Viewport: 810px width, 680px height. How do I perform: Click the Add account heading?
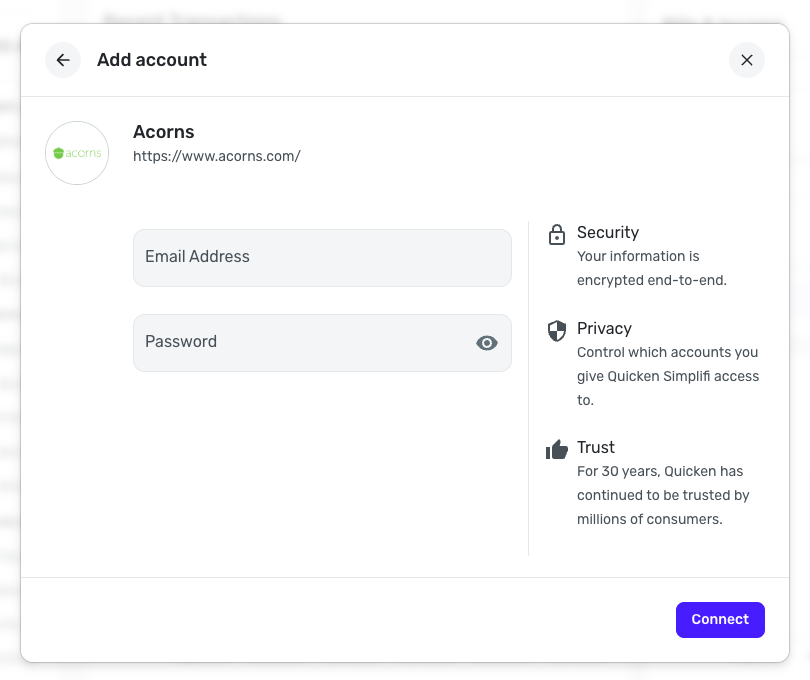click(x=152, y=60)
